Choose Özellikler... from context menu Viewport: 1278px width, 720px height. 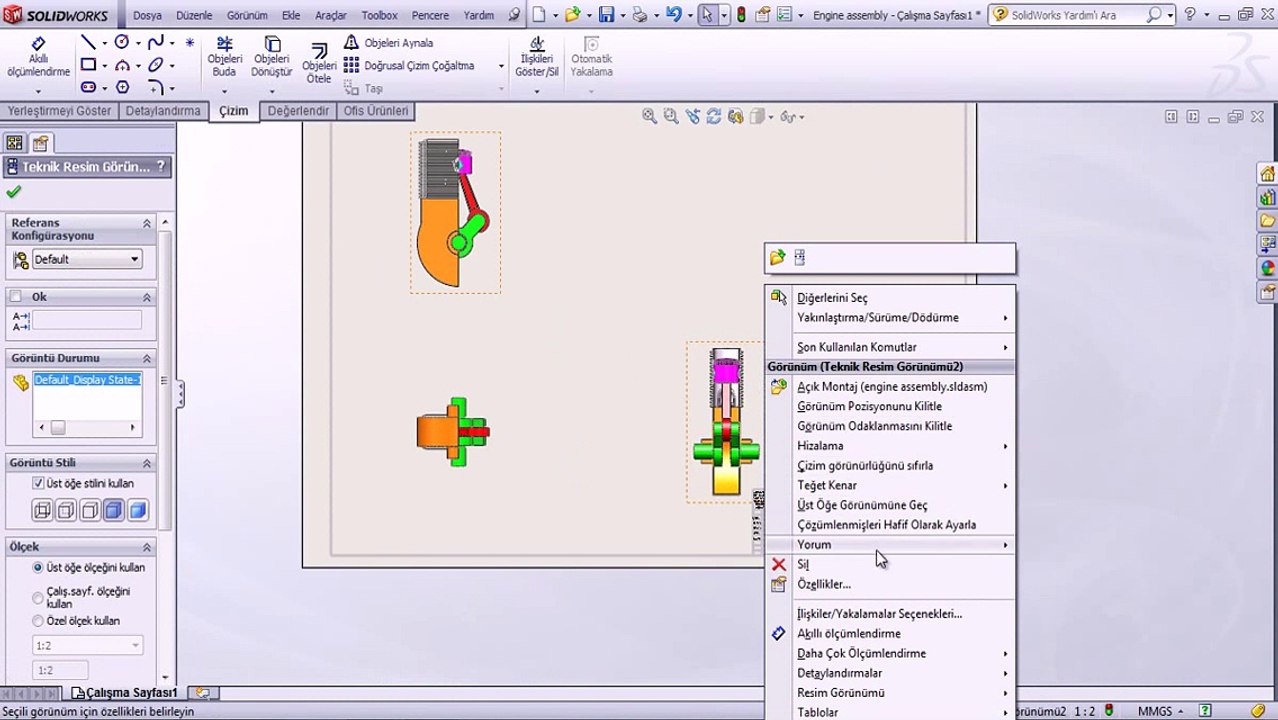click(890, 584)
